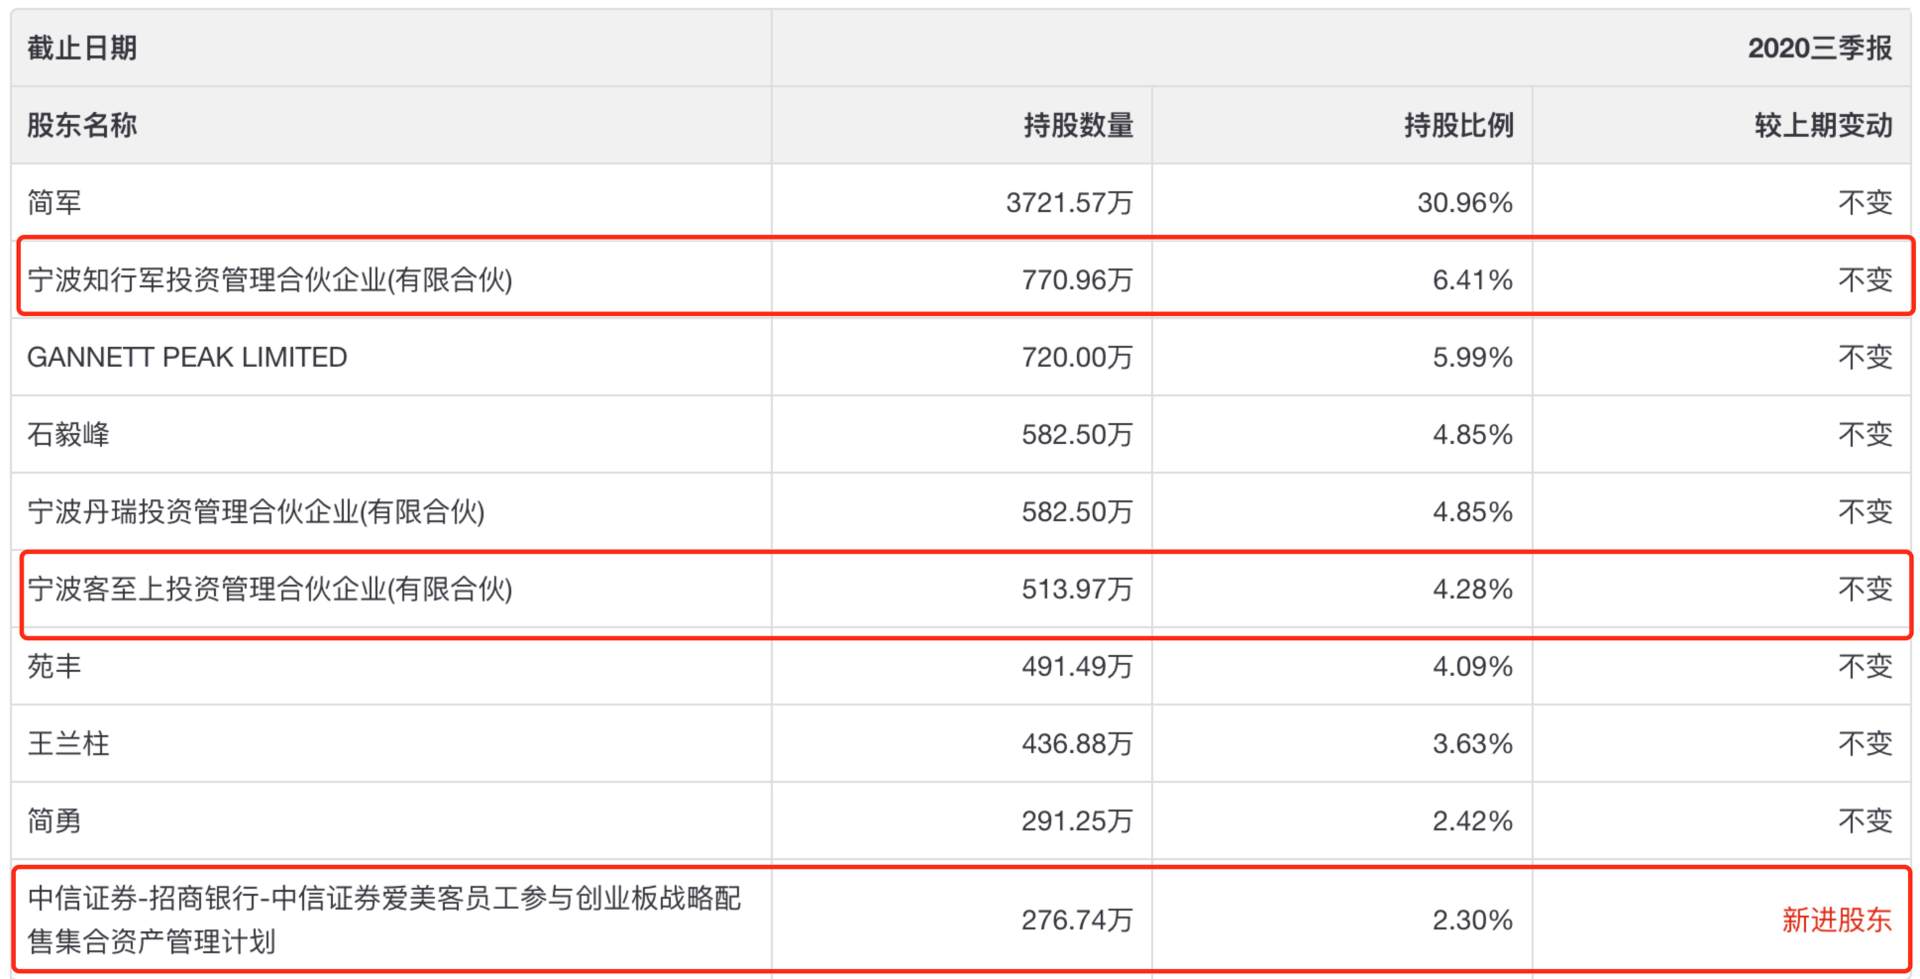The width and height of the screenshot is (1920, 979).
Task: Click the 持股数量 column header
Action: pyautogui.click(x=1078, y=125)
